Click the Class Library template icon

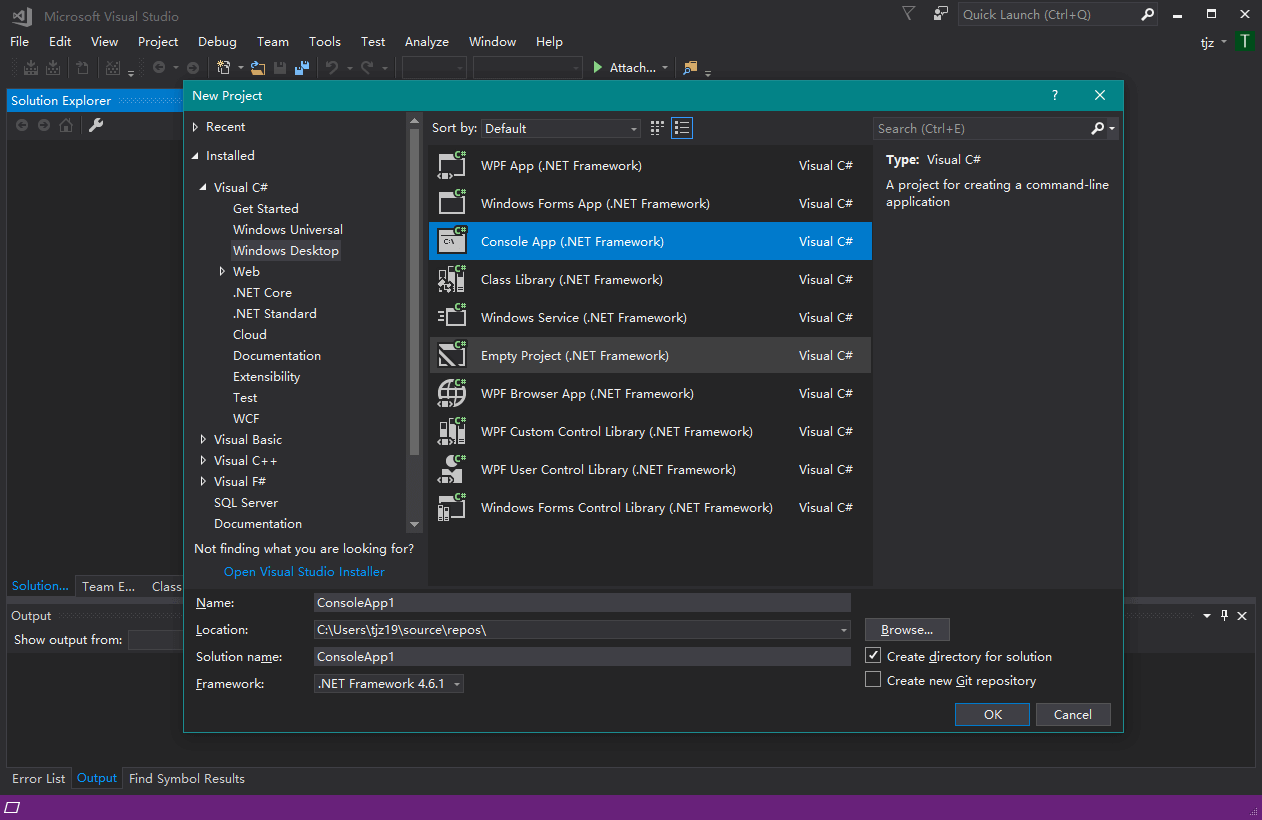point(452,280)
